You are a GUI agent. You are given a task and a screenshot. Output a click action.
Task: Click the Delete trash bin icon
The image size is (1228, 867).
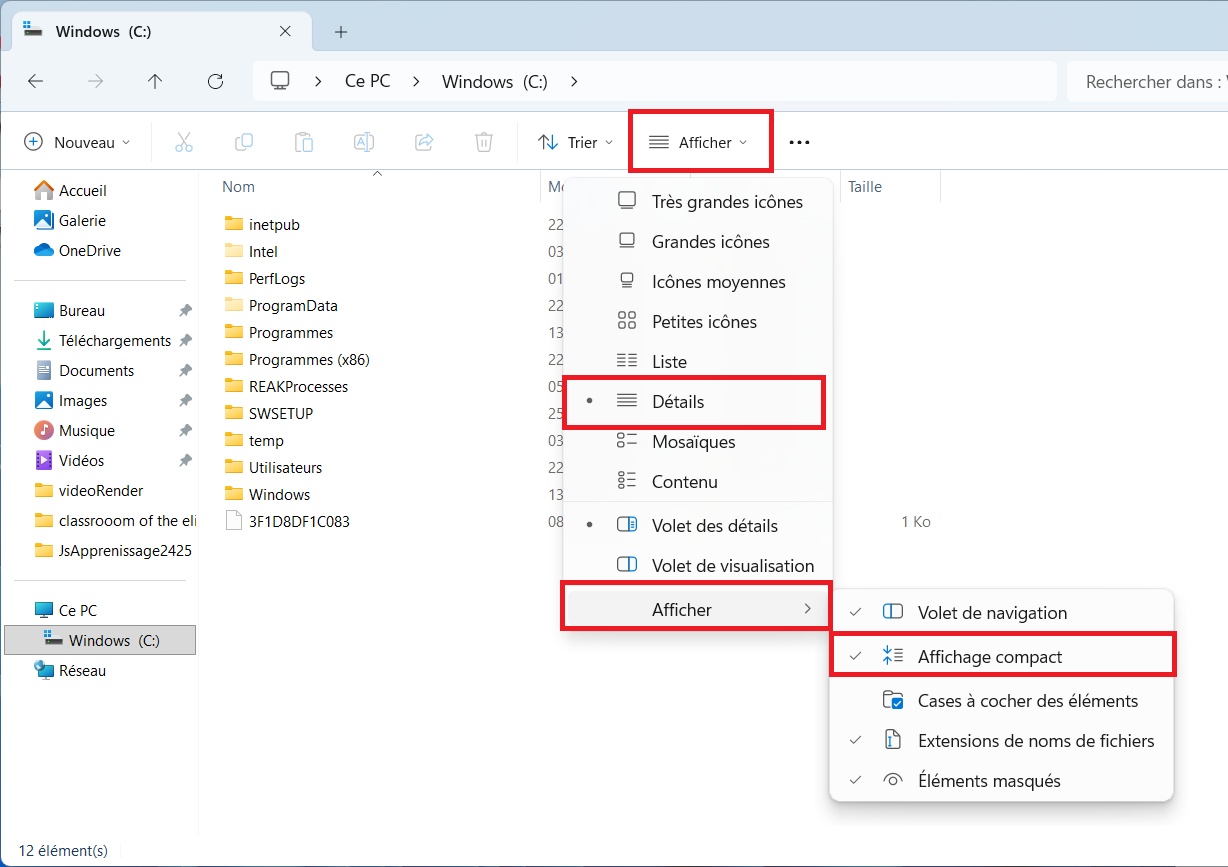click(484, 142)
